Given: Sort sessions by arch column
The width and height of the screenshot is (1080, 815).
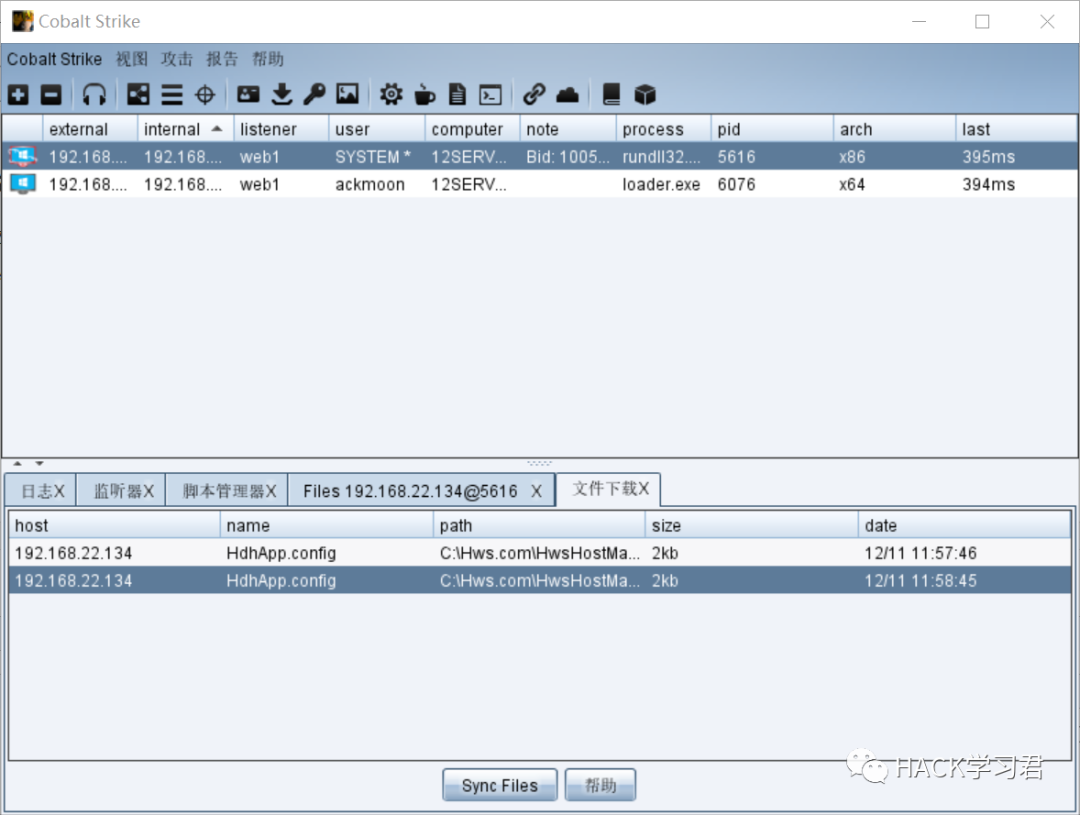Looking at the screenshot, I should [895, 129].
